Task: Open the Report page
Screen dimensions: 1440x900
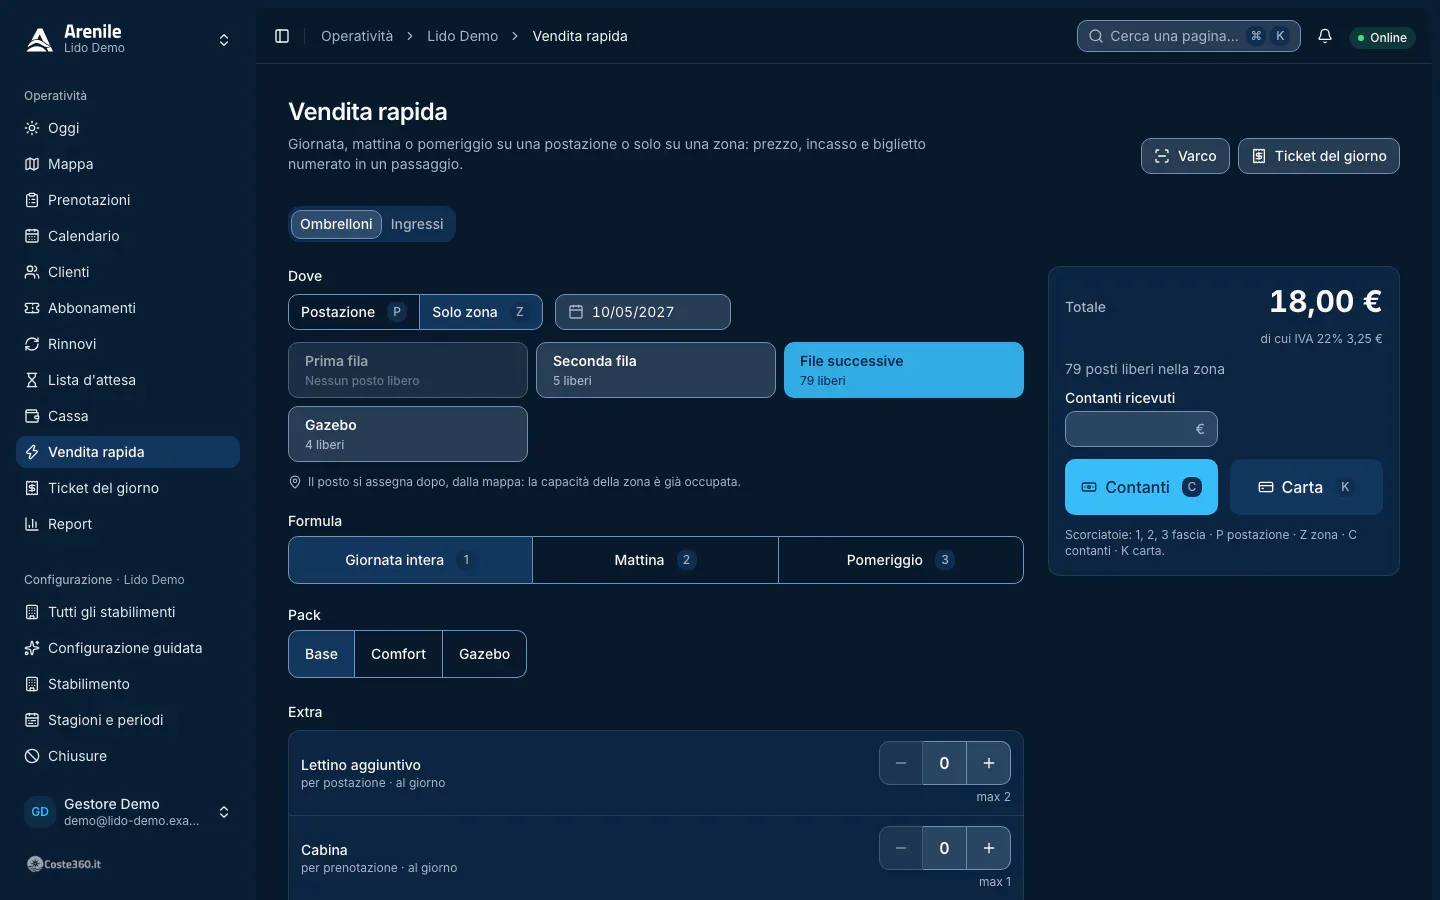Action: click(128, 524)
